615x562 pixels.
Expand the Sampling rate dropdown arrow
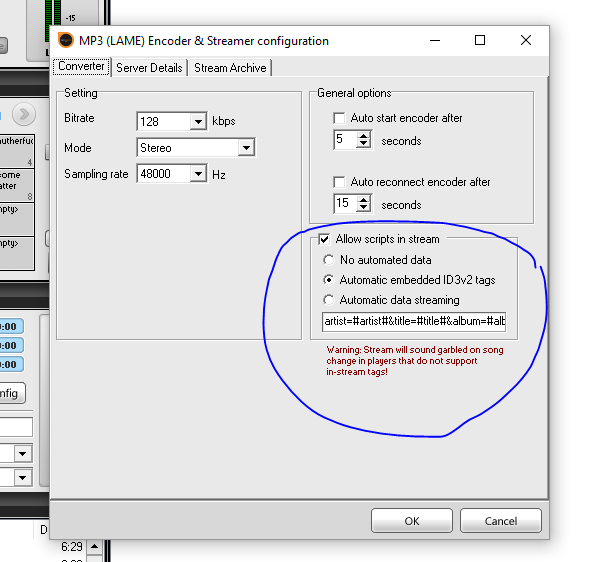point(198,174)
